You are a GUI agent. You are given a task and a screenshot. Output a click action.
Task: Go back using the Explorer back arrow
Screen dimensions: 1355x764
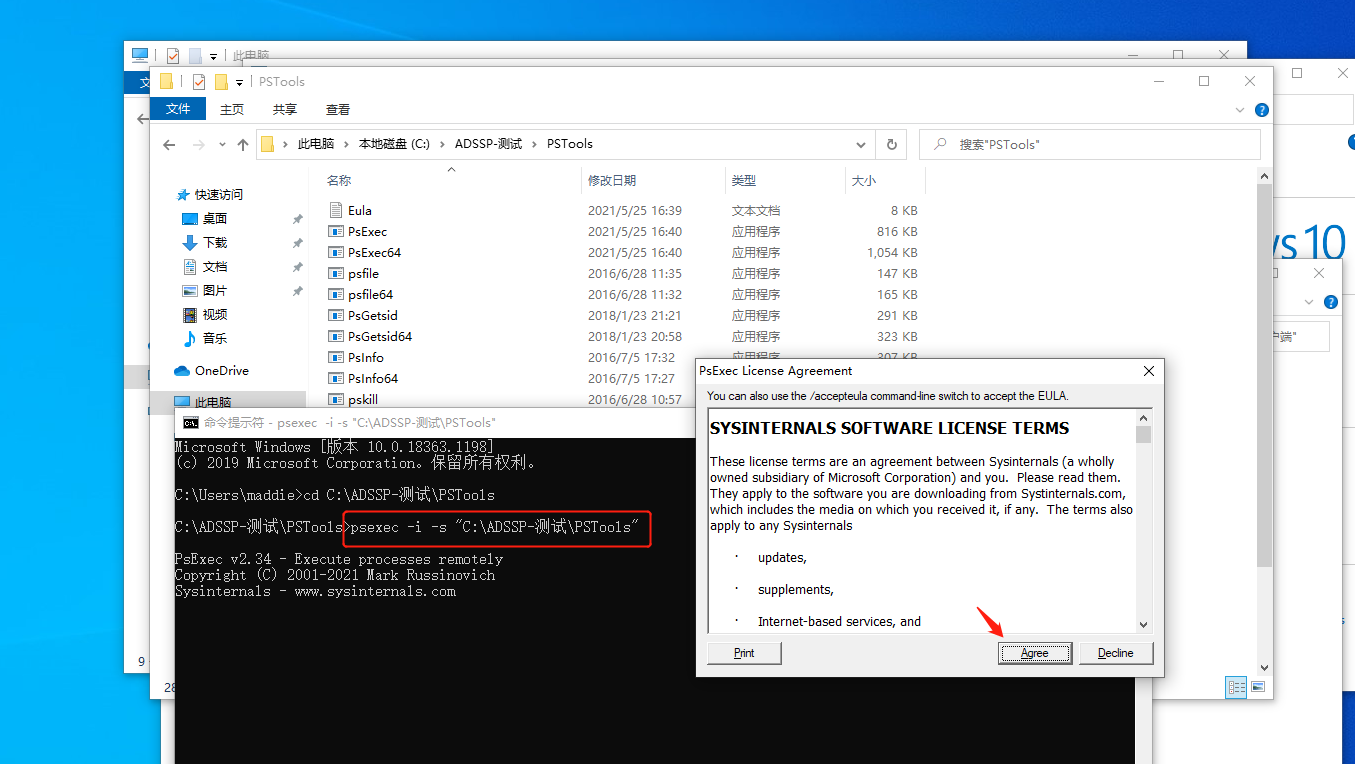(170, 145)
